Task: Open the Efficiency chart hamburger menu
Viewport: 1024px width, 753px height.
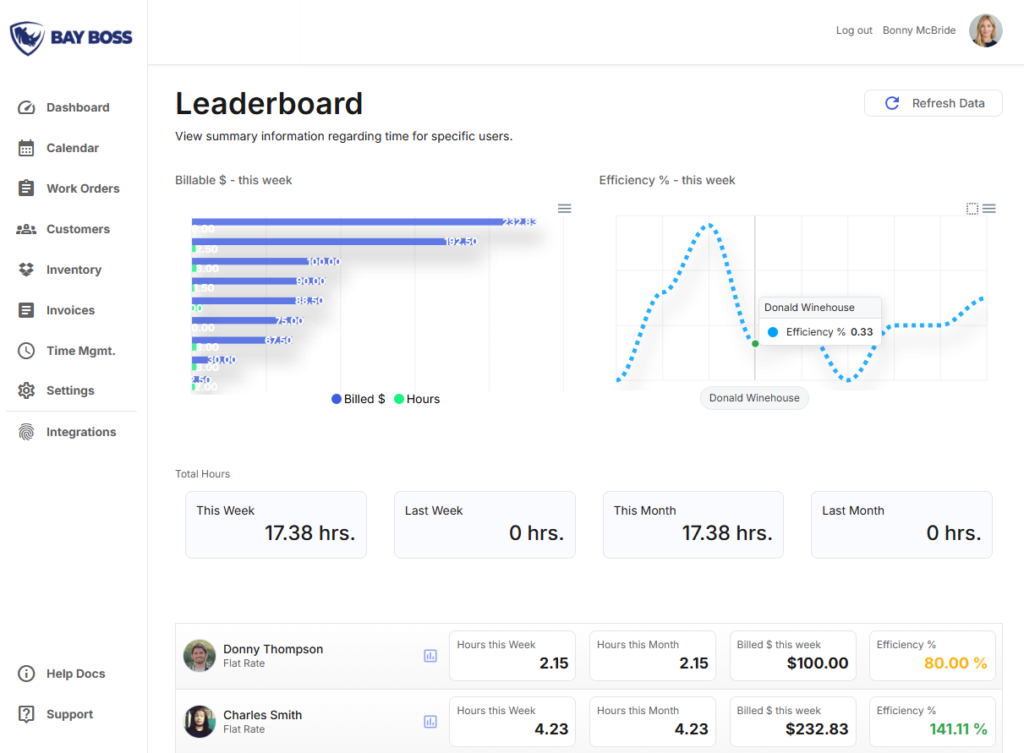Action: click(x=989, y=208)
